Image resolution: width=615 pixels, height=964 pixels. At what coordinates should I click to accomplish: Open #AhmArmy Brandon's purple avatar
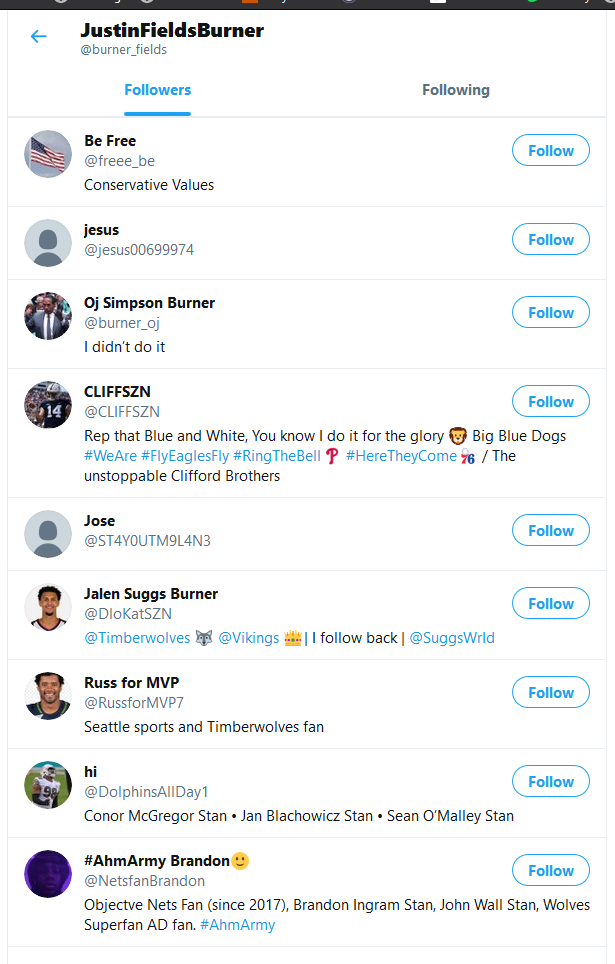tap(48, 874)
